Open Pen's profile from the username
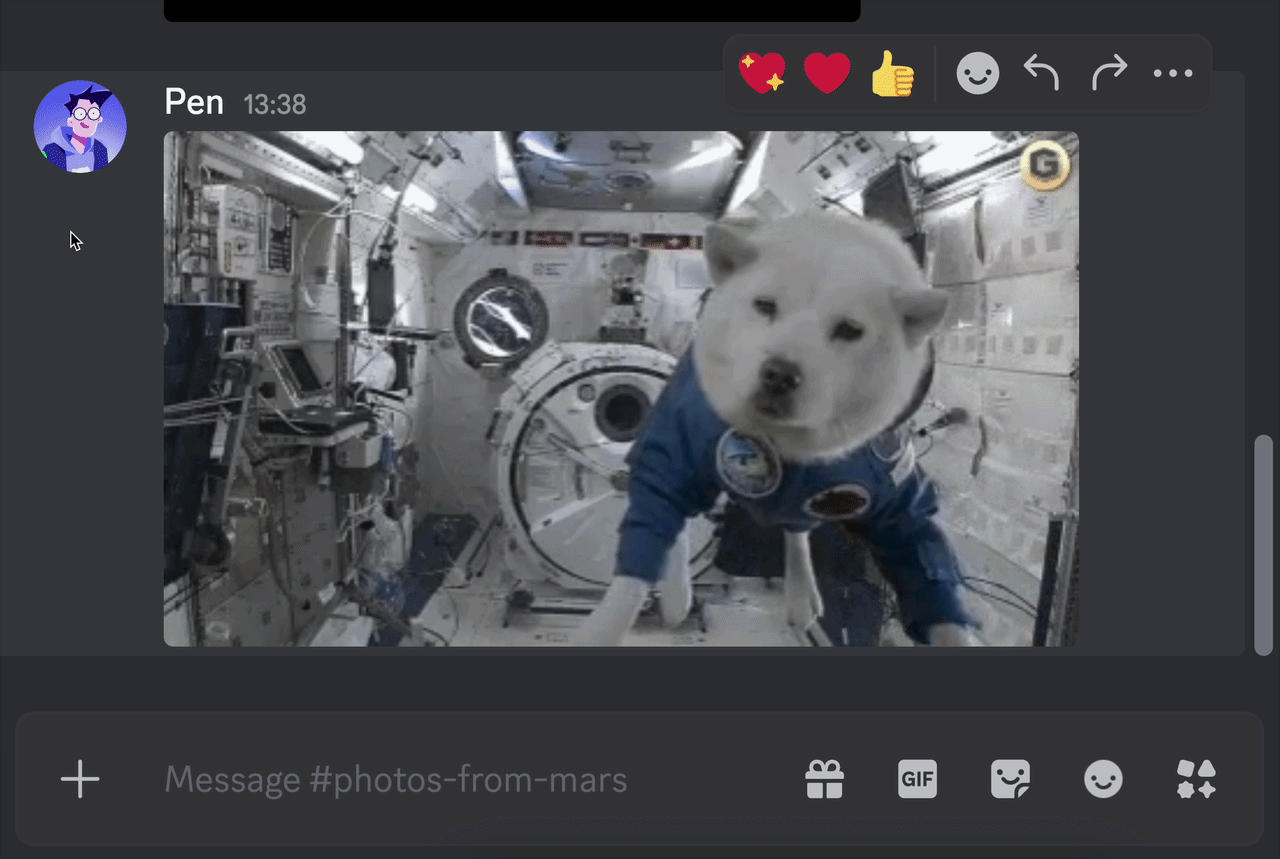1280x859 pixels. coord(194,102)
